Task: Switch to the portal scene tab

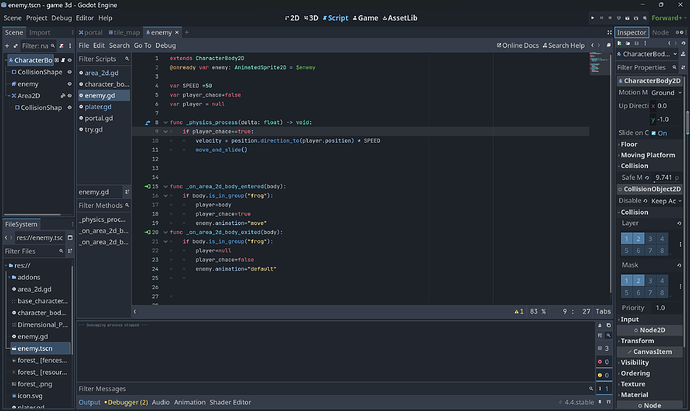Action: (x=91, y=33)
